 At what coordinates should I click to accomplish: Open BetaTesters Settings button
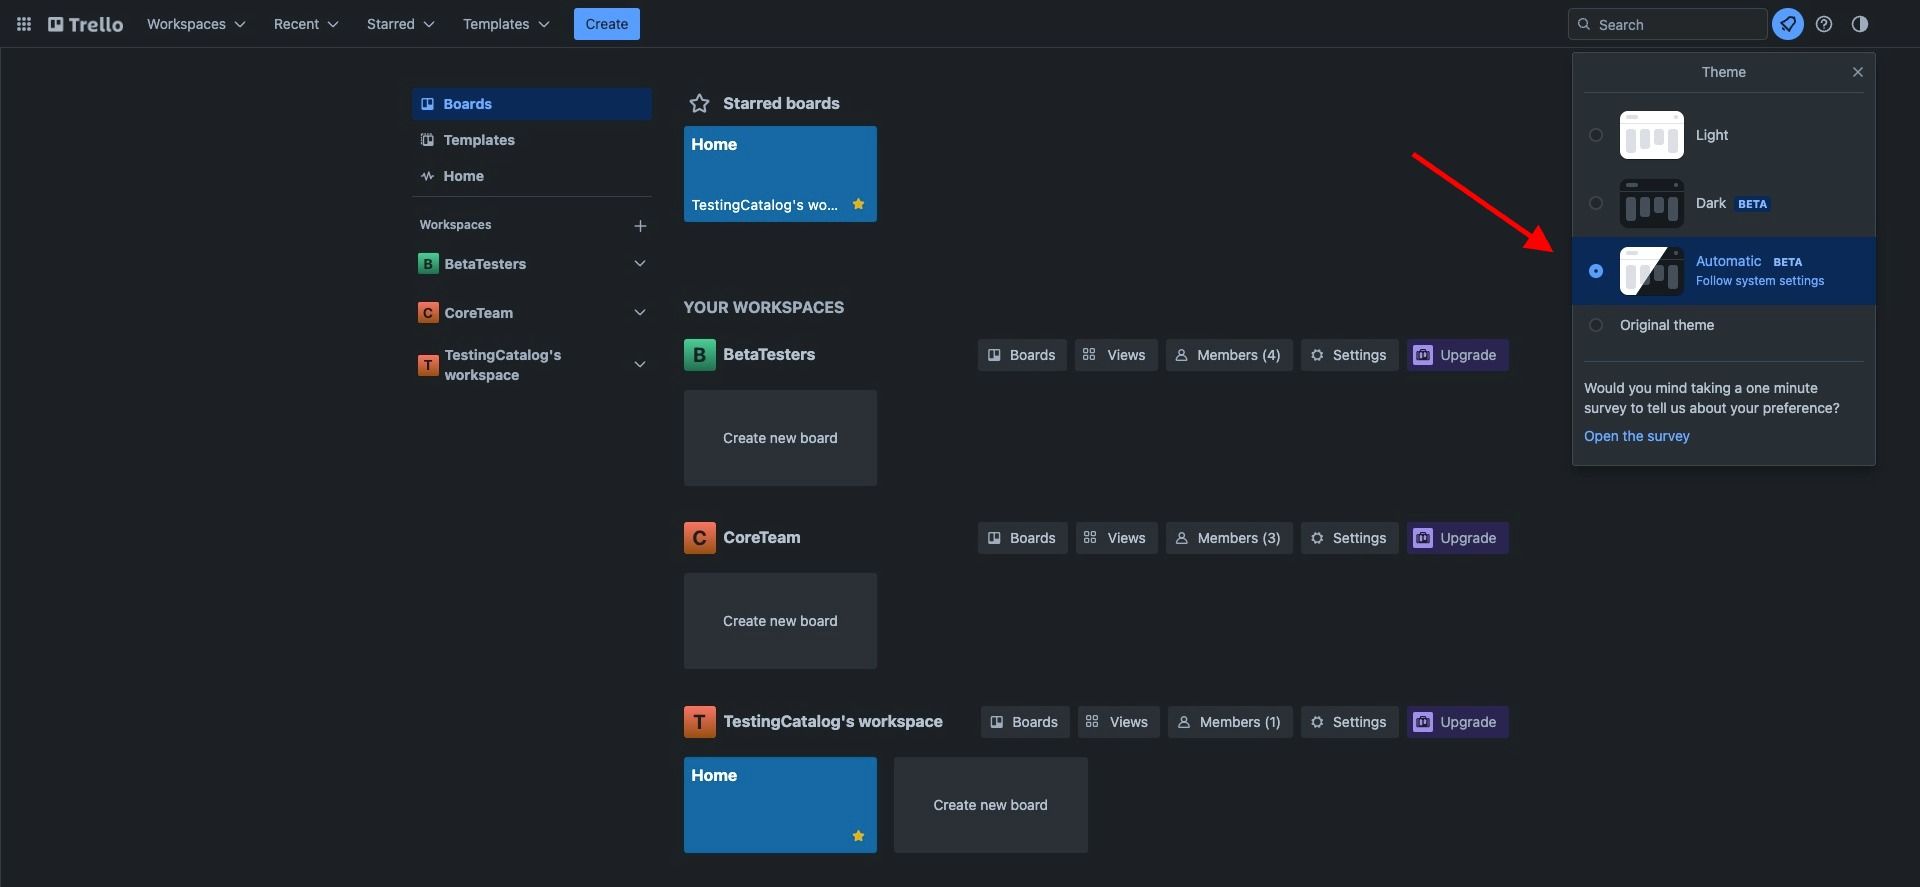[x=1349, y=355]
